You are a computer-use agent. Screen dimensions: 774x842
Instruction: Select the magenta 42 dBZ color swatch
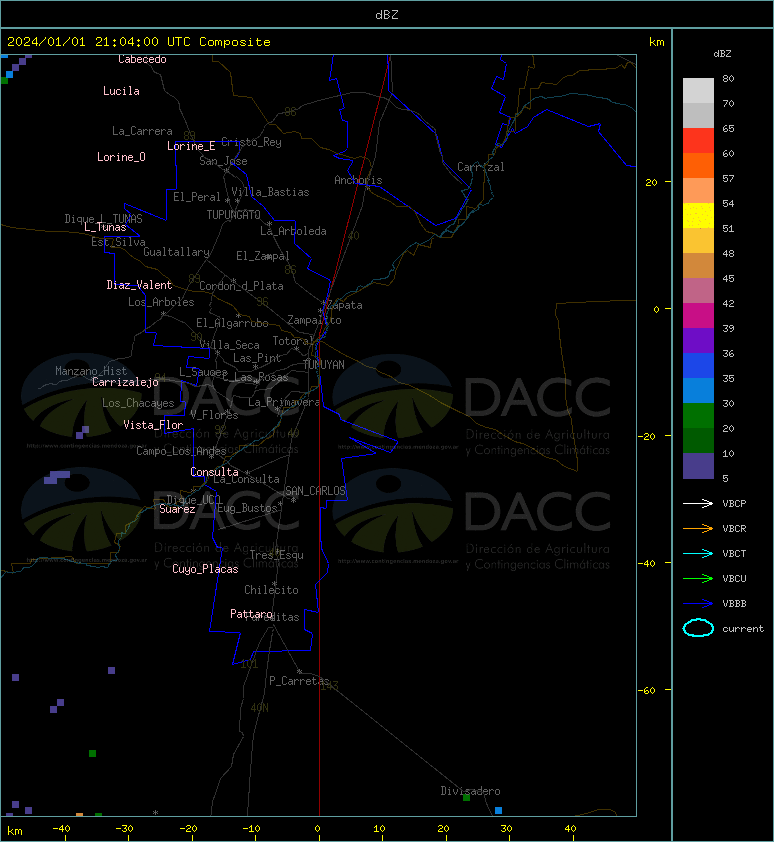[698, 315]
